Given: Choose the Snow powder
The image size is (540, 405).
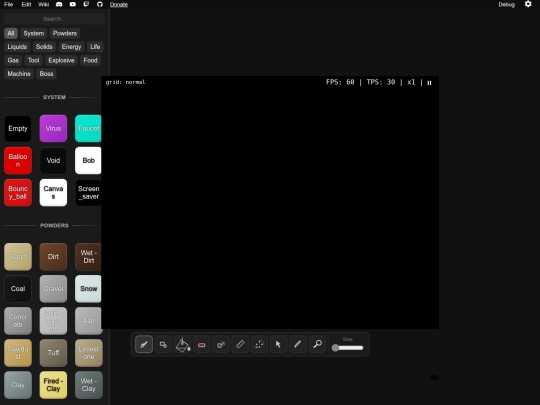Looking at the screenshot, I should (88, 289).
